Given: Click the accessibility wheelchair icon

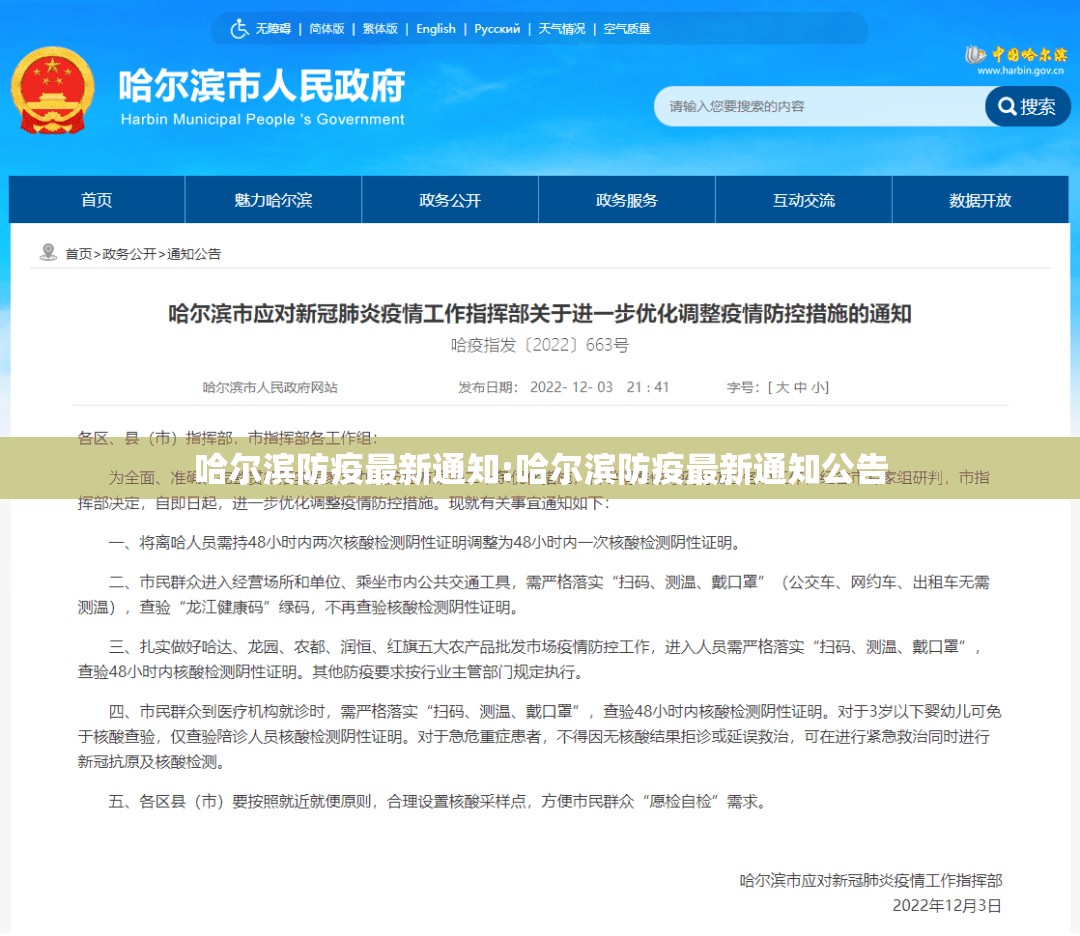Looking at the screenshot, I should (239, 29).
